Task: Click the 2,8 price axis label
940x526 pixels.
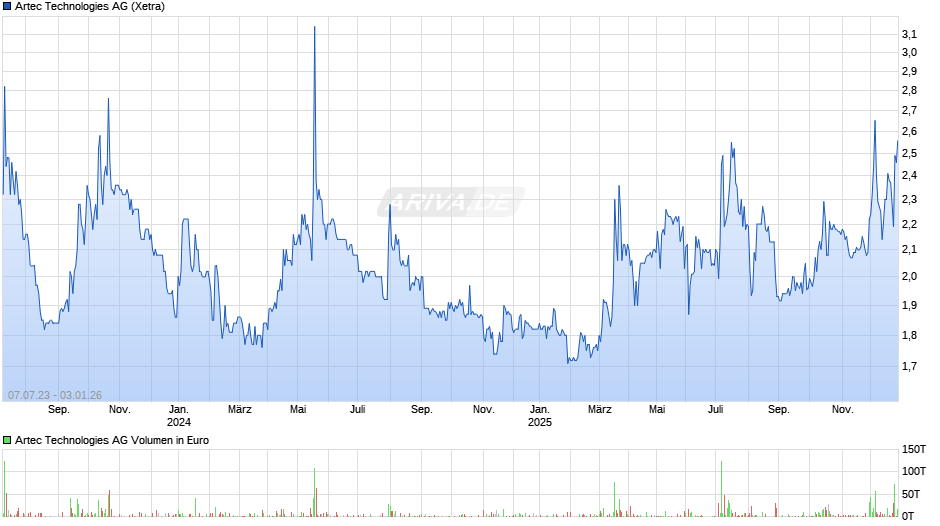Action: [909, 91]
